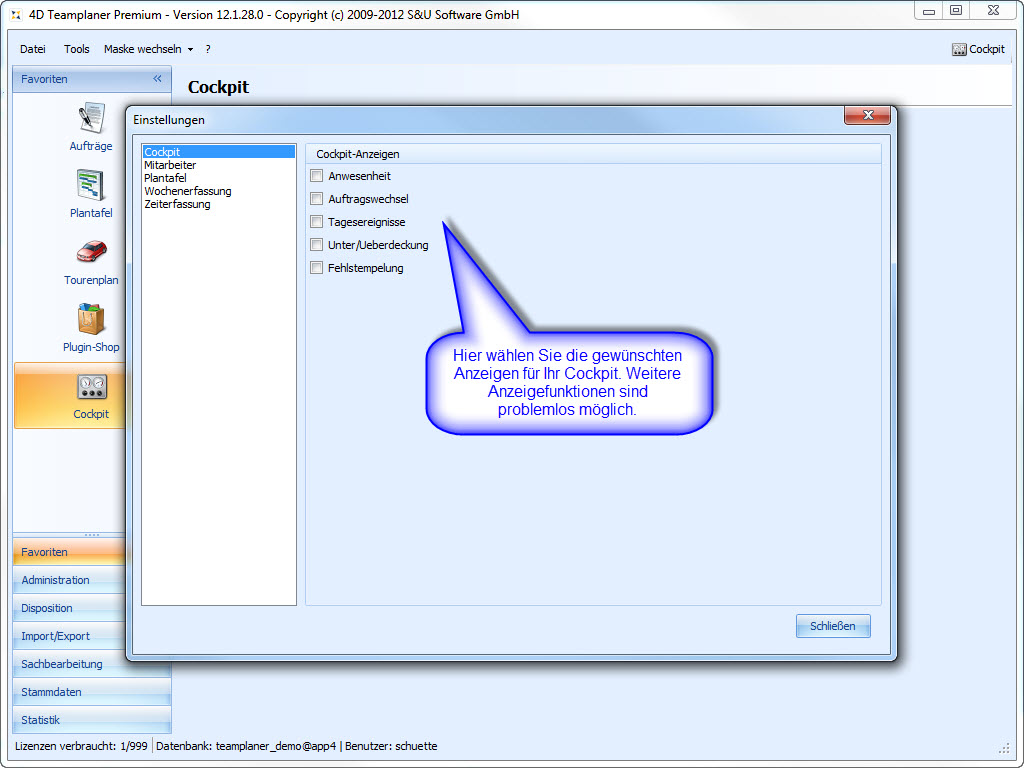Open the Plantafel icon in sidebar
Image resolution: width=1024 pixels, height=768 pixels.
click(91, 185)
